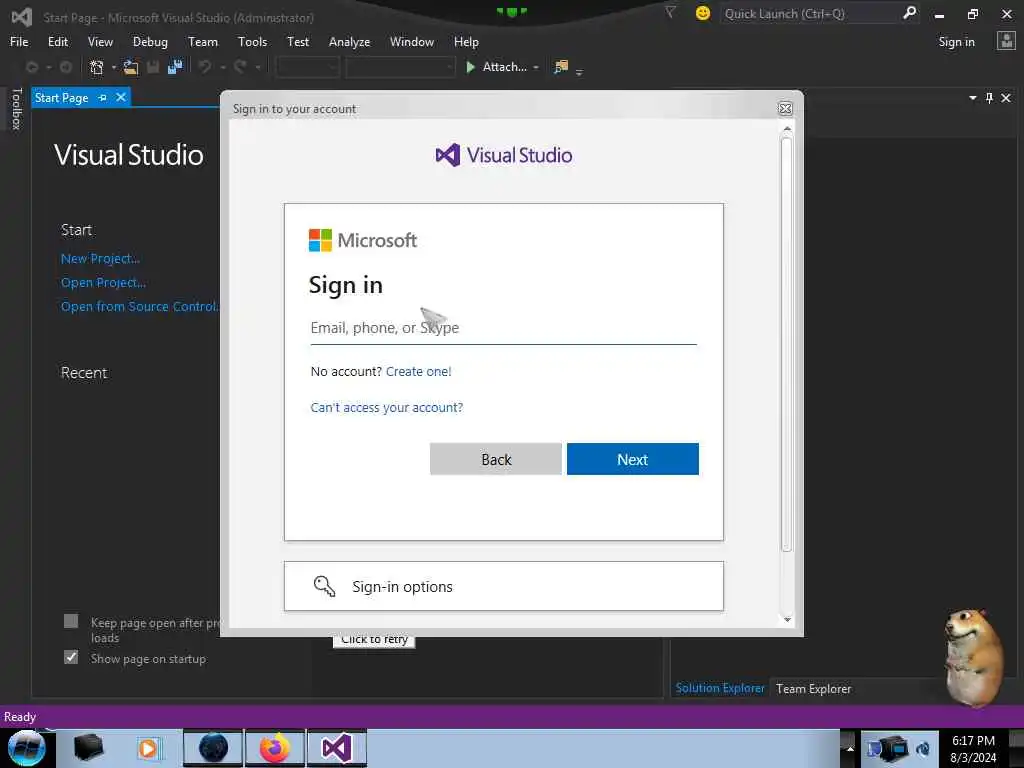The width and height of the screenshot is (1024, 768).
Task: Click the Quick Launch search magnifier icon
Action: (x=909, y=13)
